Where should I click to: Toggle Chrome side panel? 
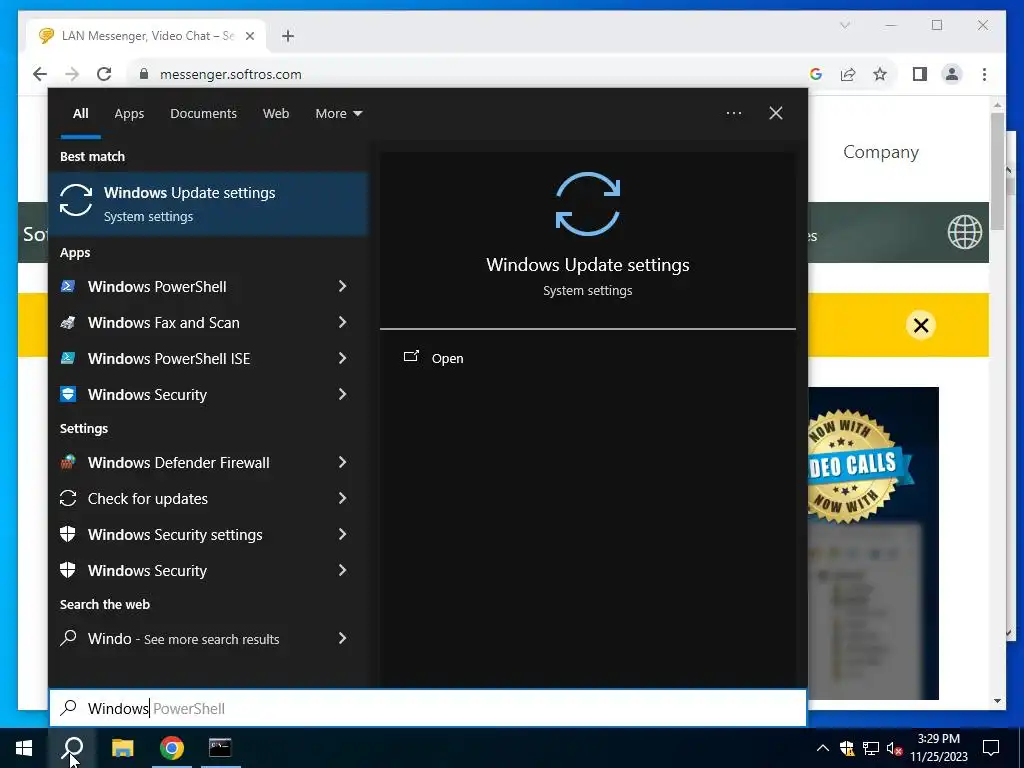click(x=920, y=74)
